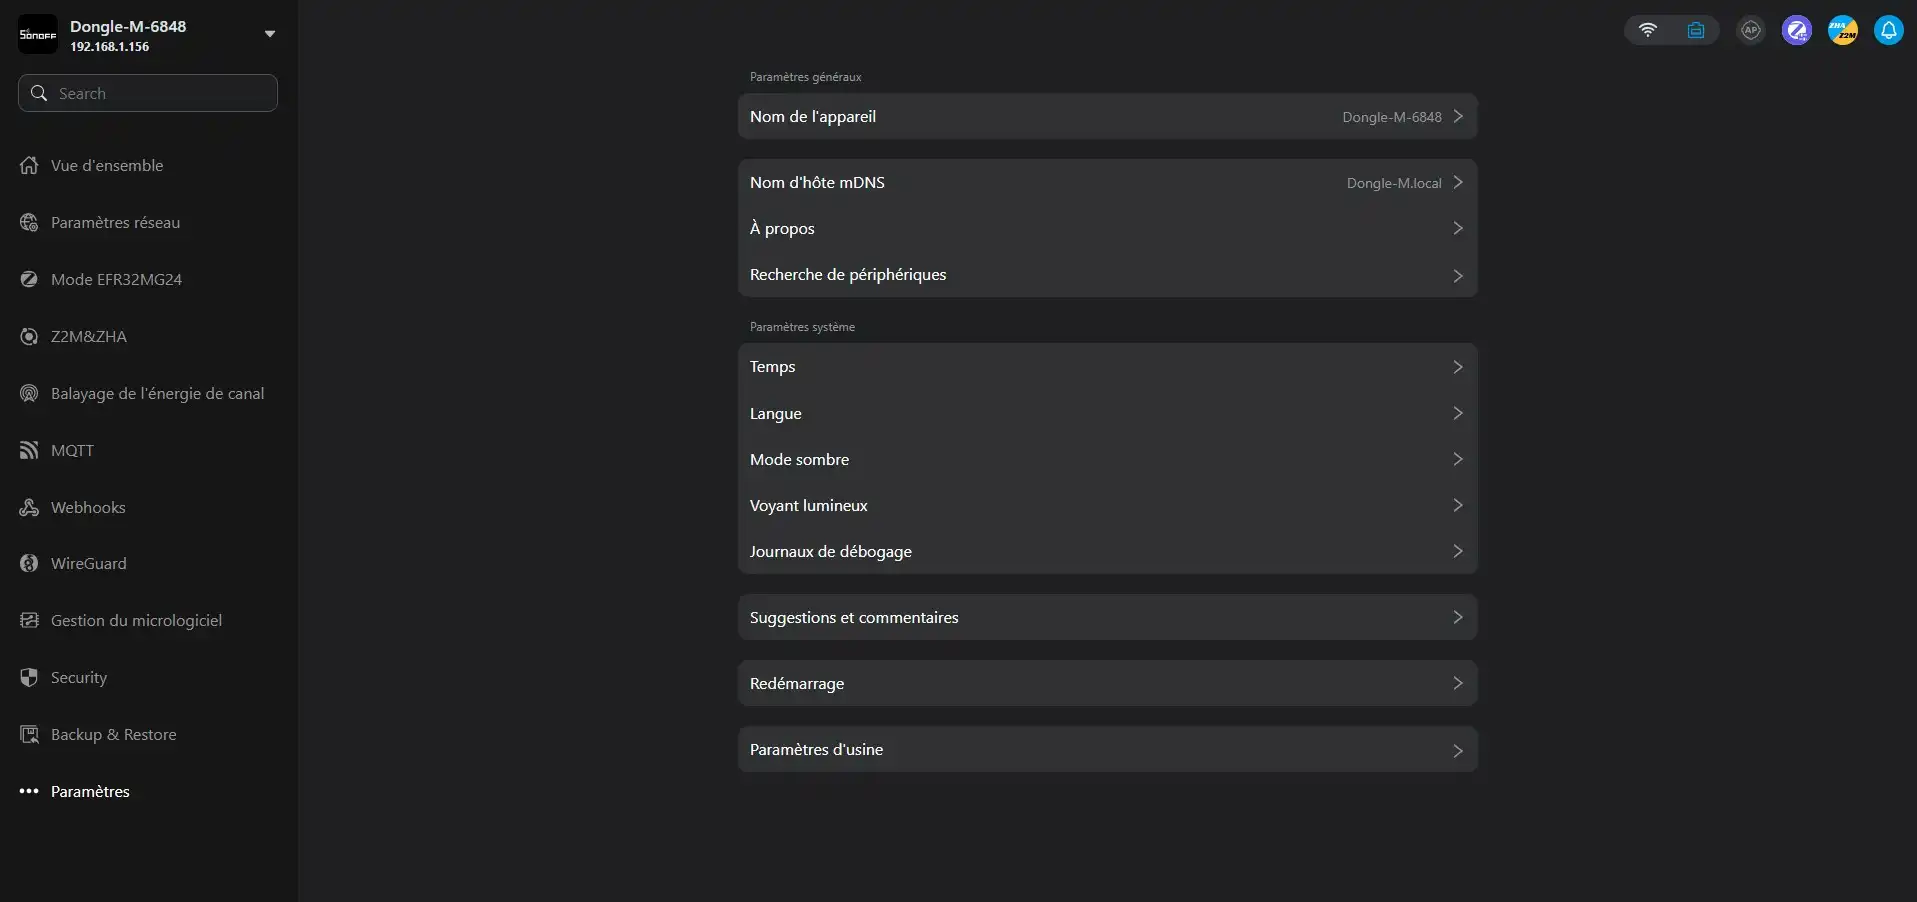This screenshot has width=1917, height=902.
Task: Click the Wi-Fi status icon
Action: (x=1648, y=30)
